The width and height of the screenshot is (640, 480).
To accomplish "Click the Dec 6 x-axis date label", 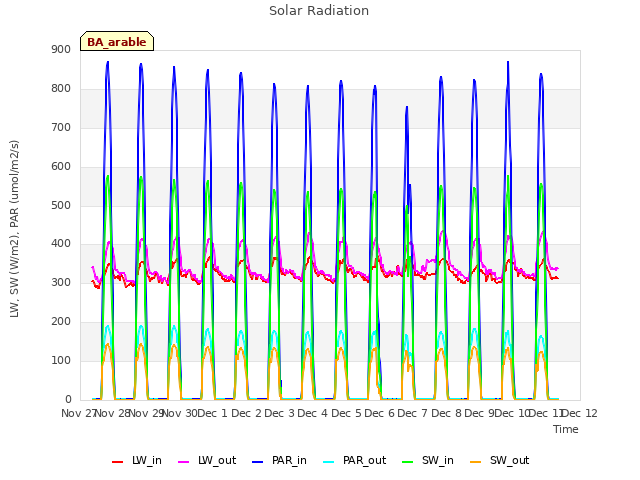I will click(380, 413).
